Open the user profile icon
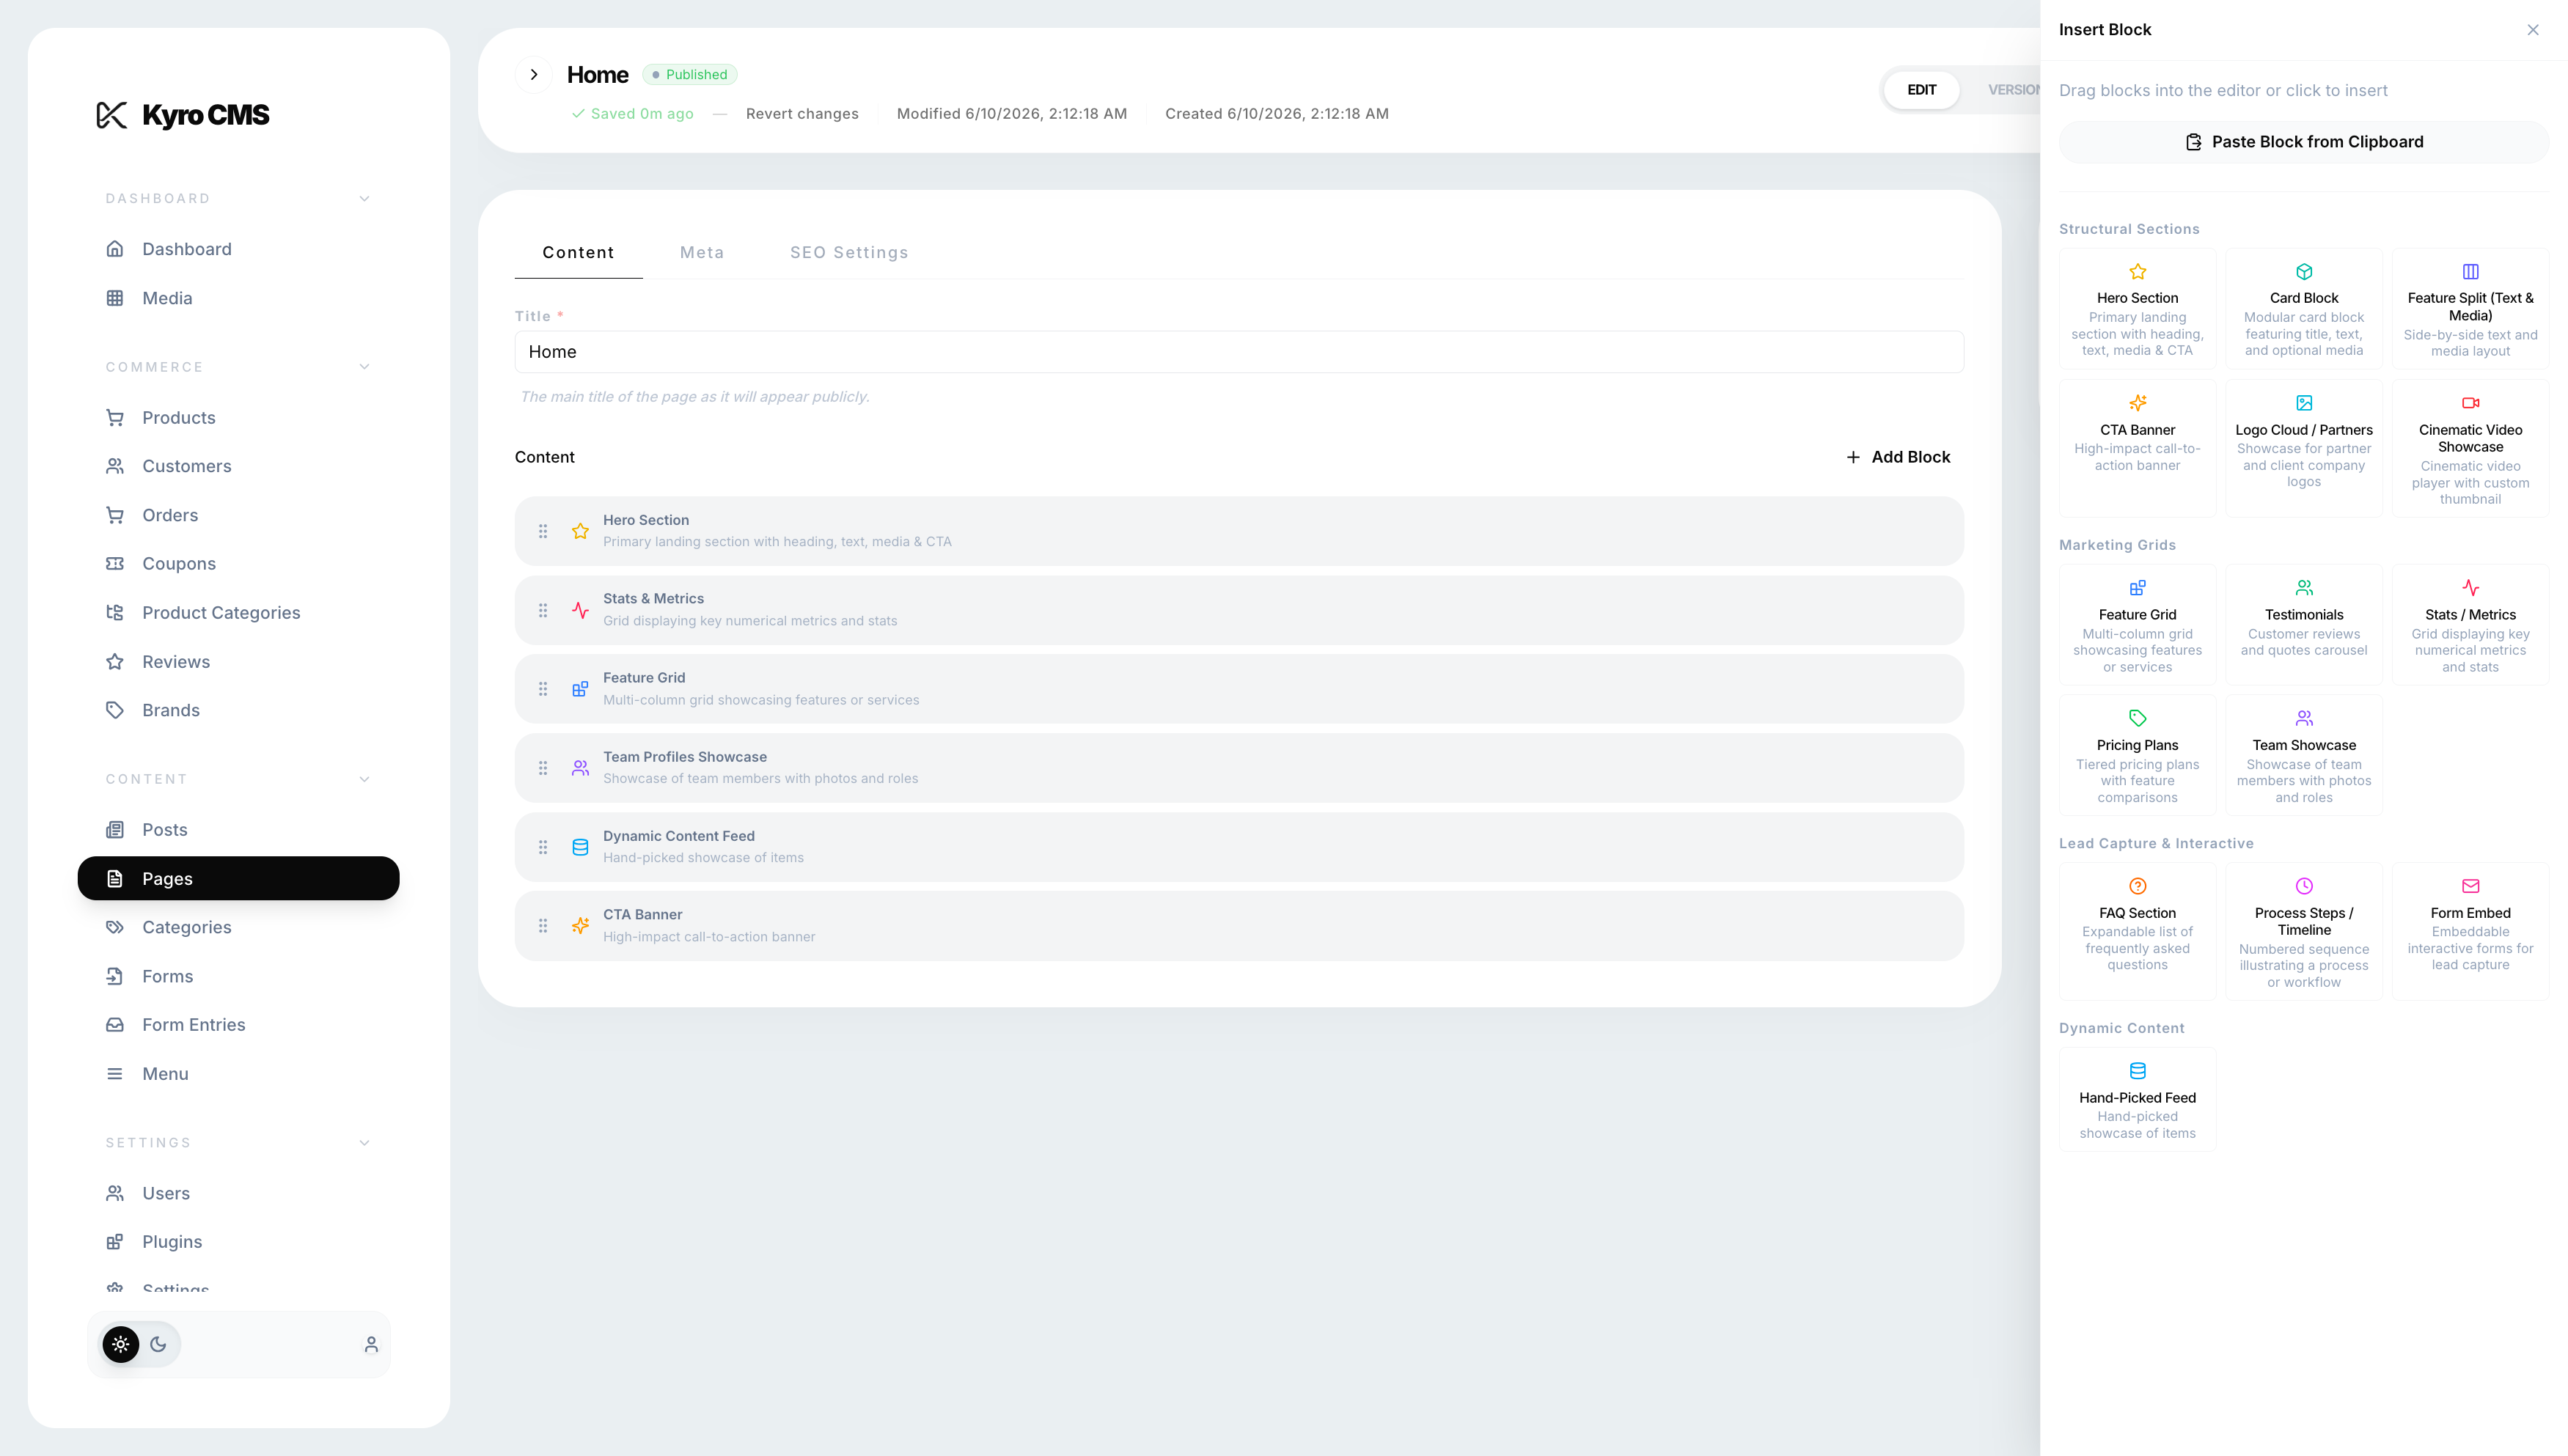Screen dimensions: 2568x1456 [371, 1344]
